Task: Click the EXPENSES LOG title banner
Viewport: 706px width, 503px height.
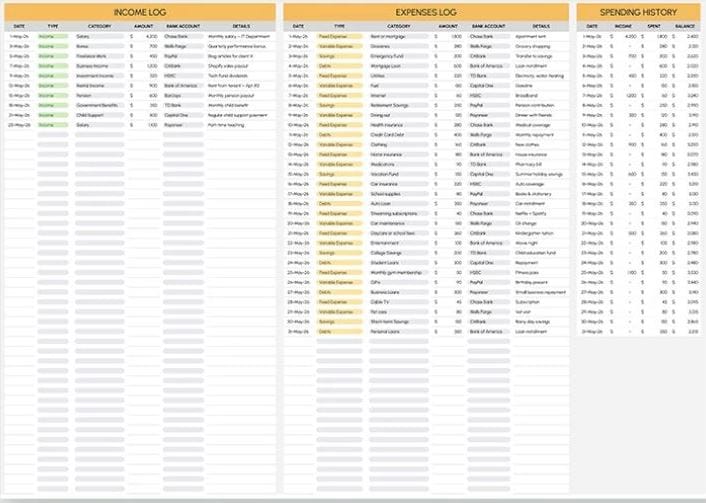Action: tap(426, 12)
